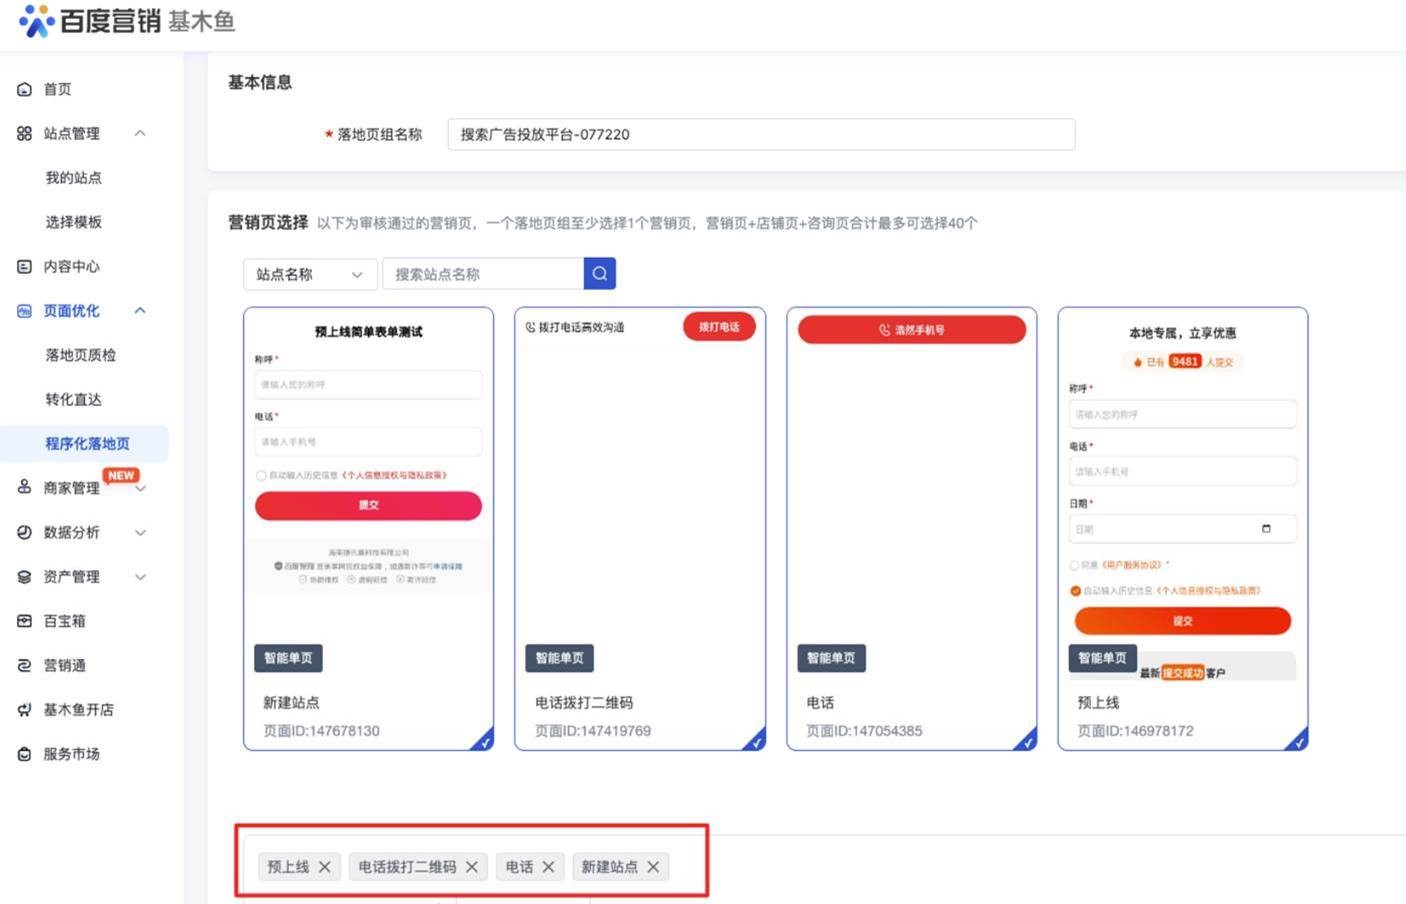Click the 百宝箱 toolbox icon

[x=25, y=621]
